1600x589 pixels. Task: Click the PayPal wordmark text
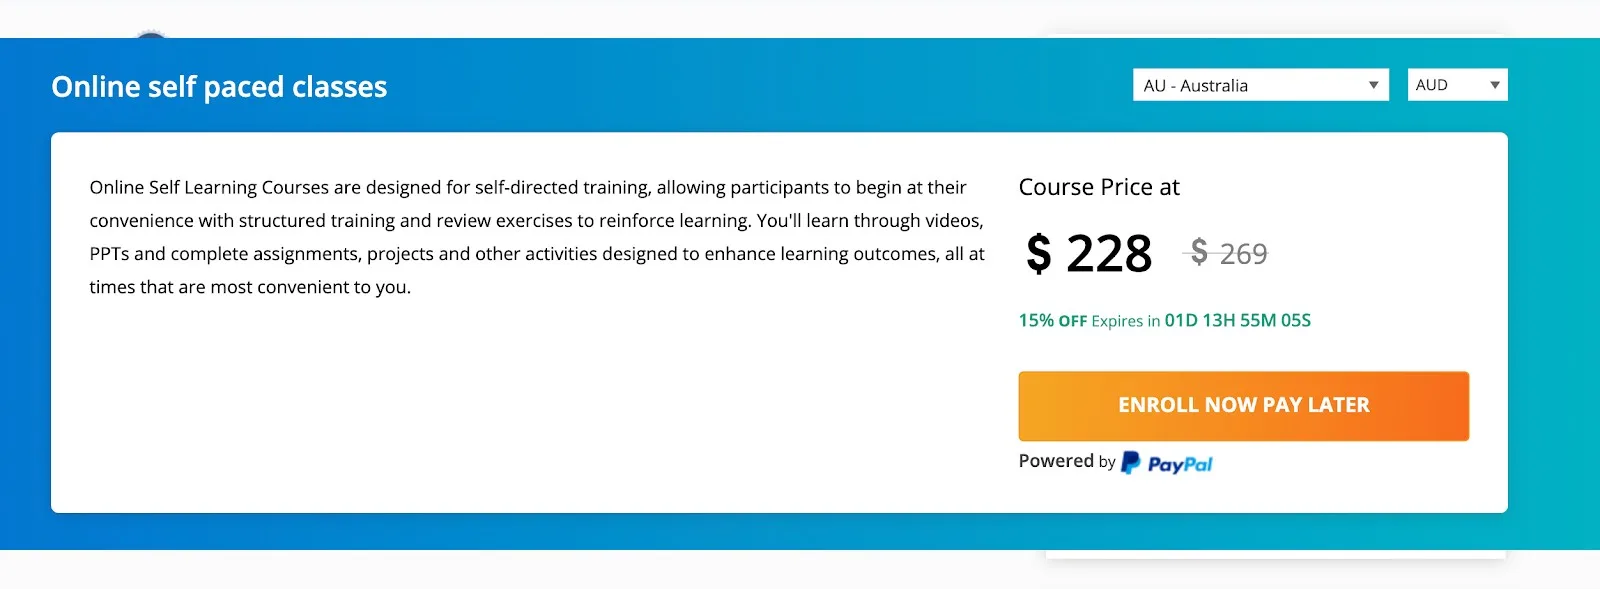[1180, 464]
